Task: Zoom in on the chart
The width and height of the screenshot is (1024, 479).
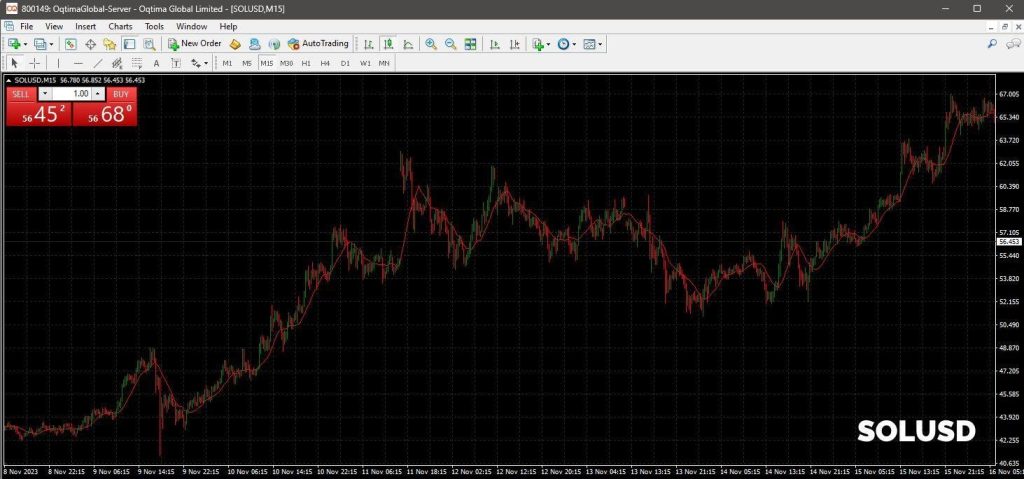Action: (x=431, y=44)
